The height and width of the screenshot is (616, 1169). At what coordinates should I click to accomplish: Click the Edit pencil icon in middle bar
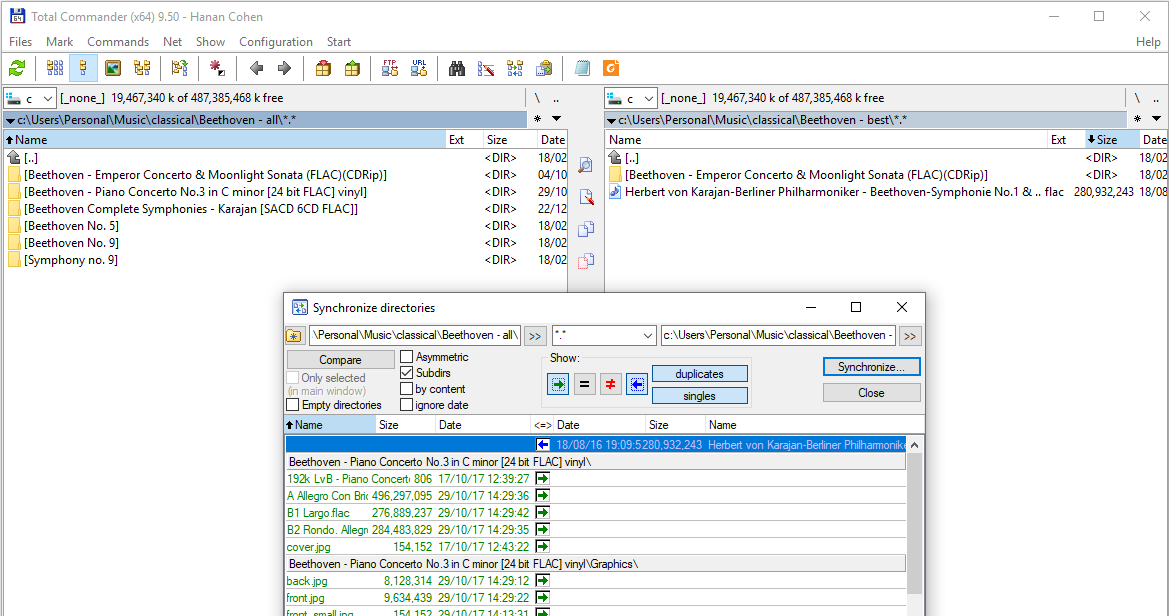pyautogui.click(x=586, y=197)
